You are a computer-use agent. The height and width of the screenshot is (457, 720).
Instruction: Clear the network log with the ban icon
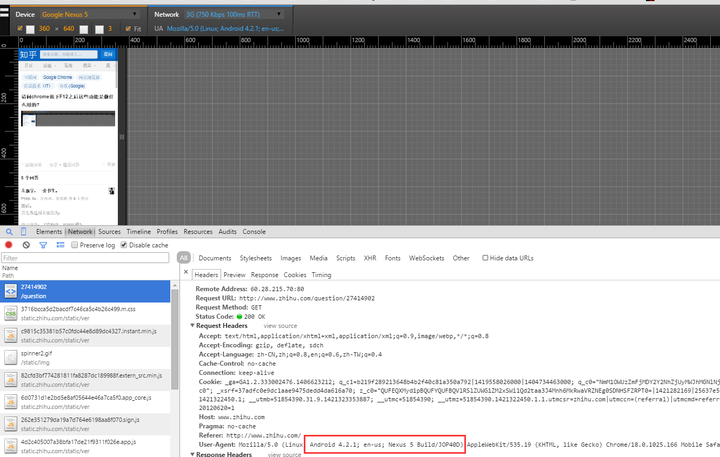pyautogui.click(x=26, y=245)
